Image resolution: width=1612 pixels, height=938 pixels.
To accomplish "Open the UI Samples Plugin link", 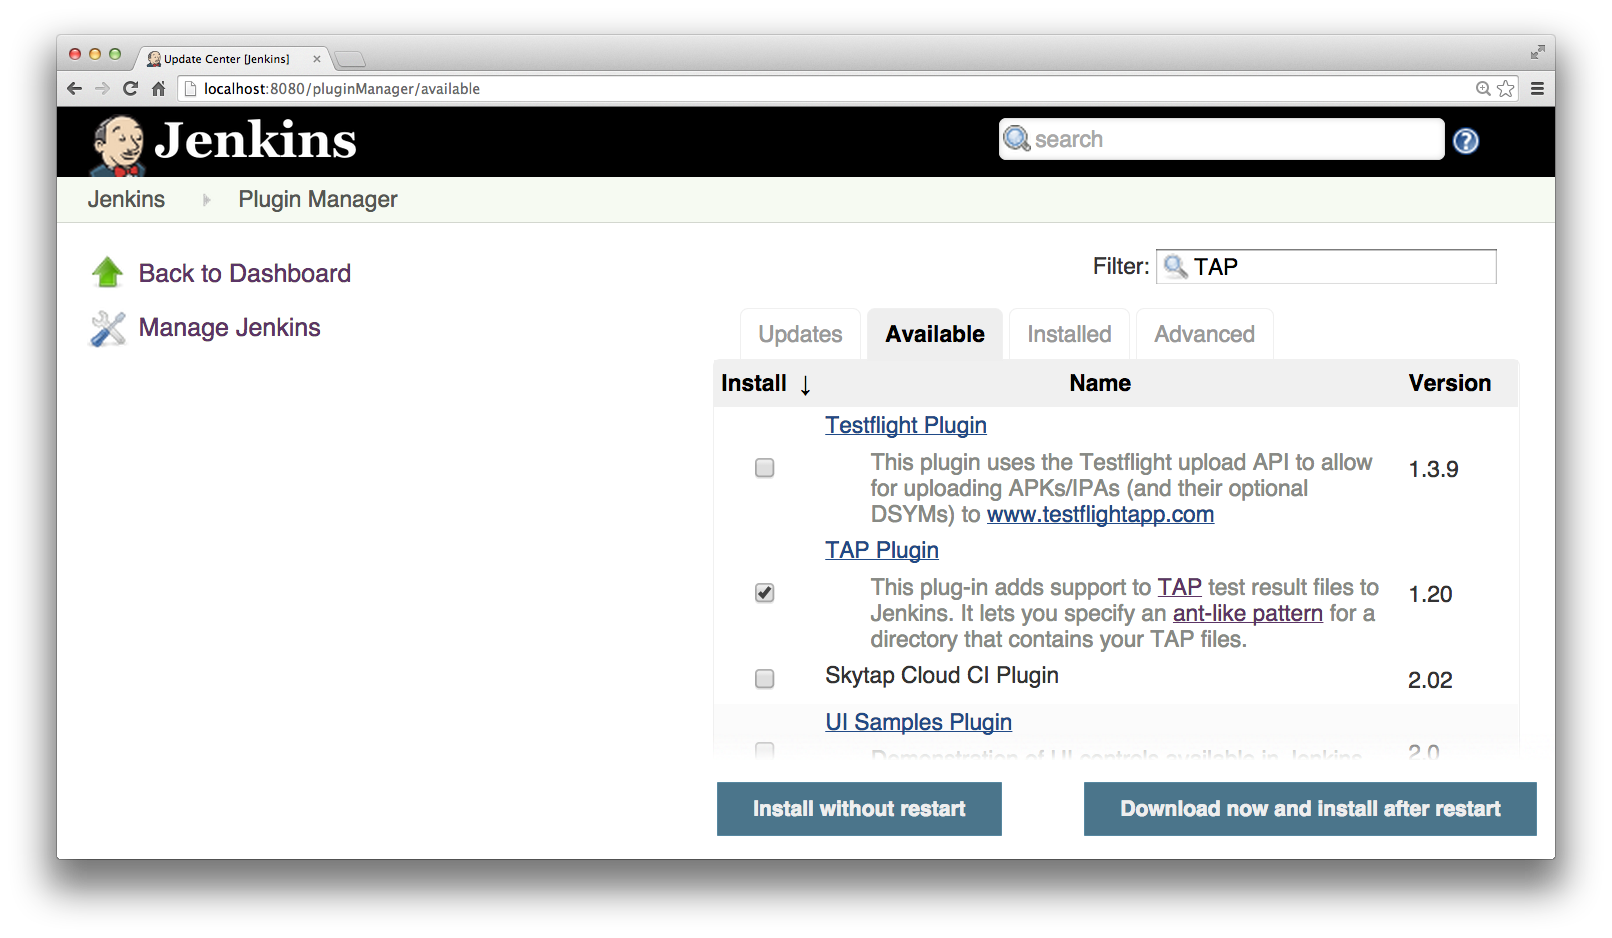I will 918,722.
